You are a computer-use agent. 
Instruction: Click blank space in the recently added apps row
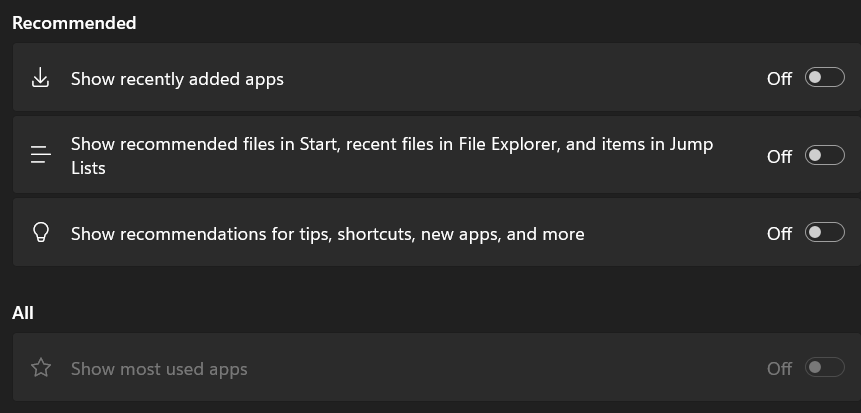tap(520, 79)
